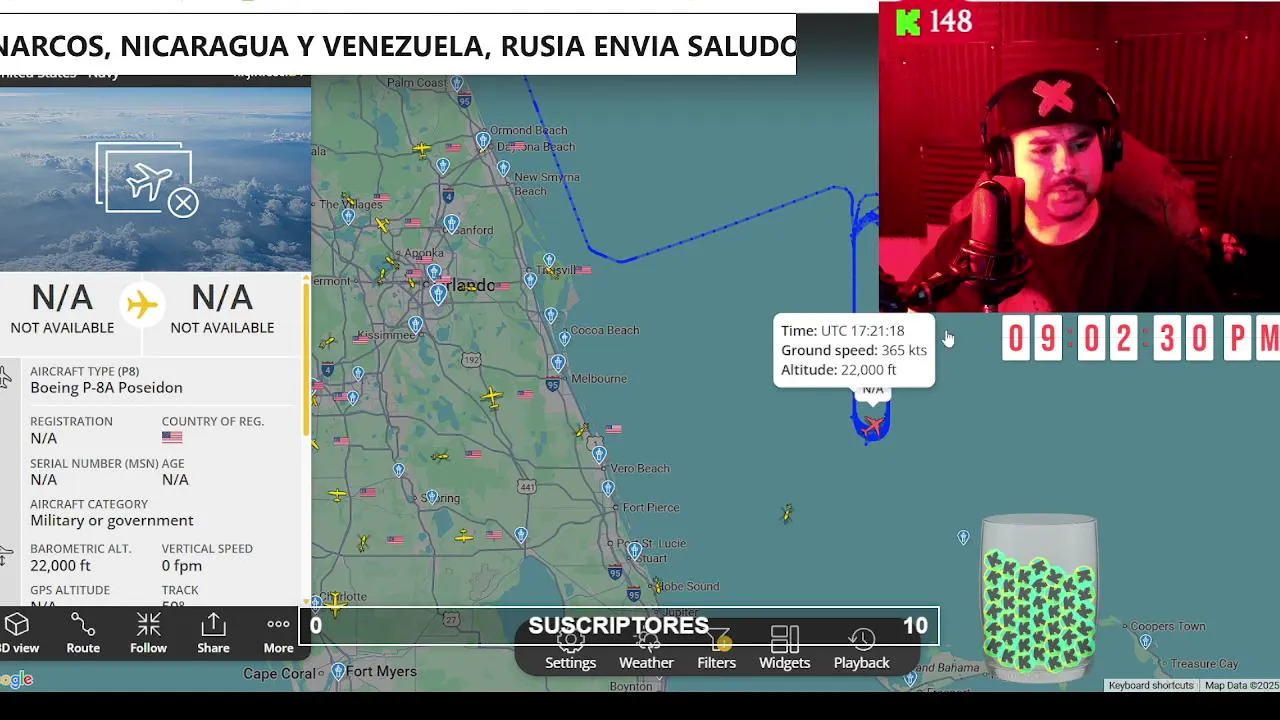This screenshot has width=1280, height=720.
Task: Click the Ground speed 365 kts tooltip line
Action: 854,350
